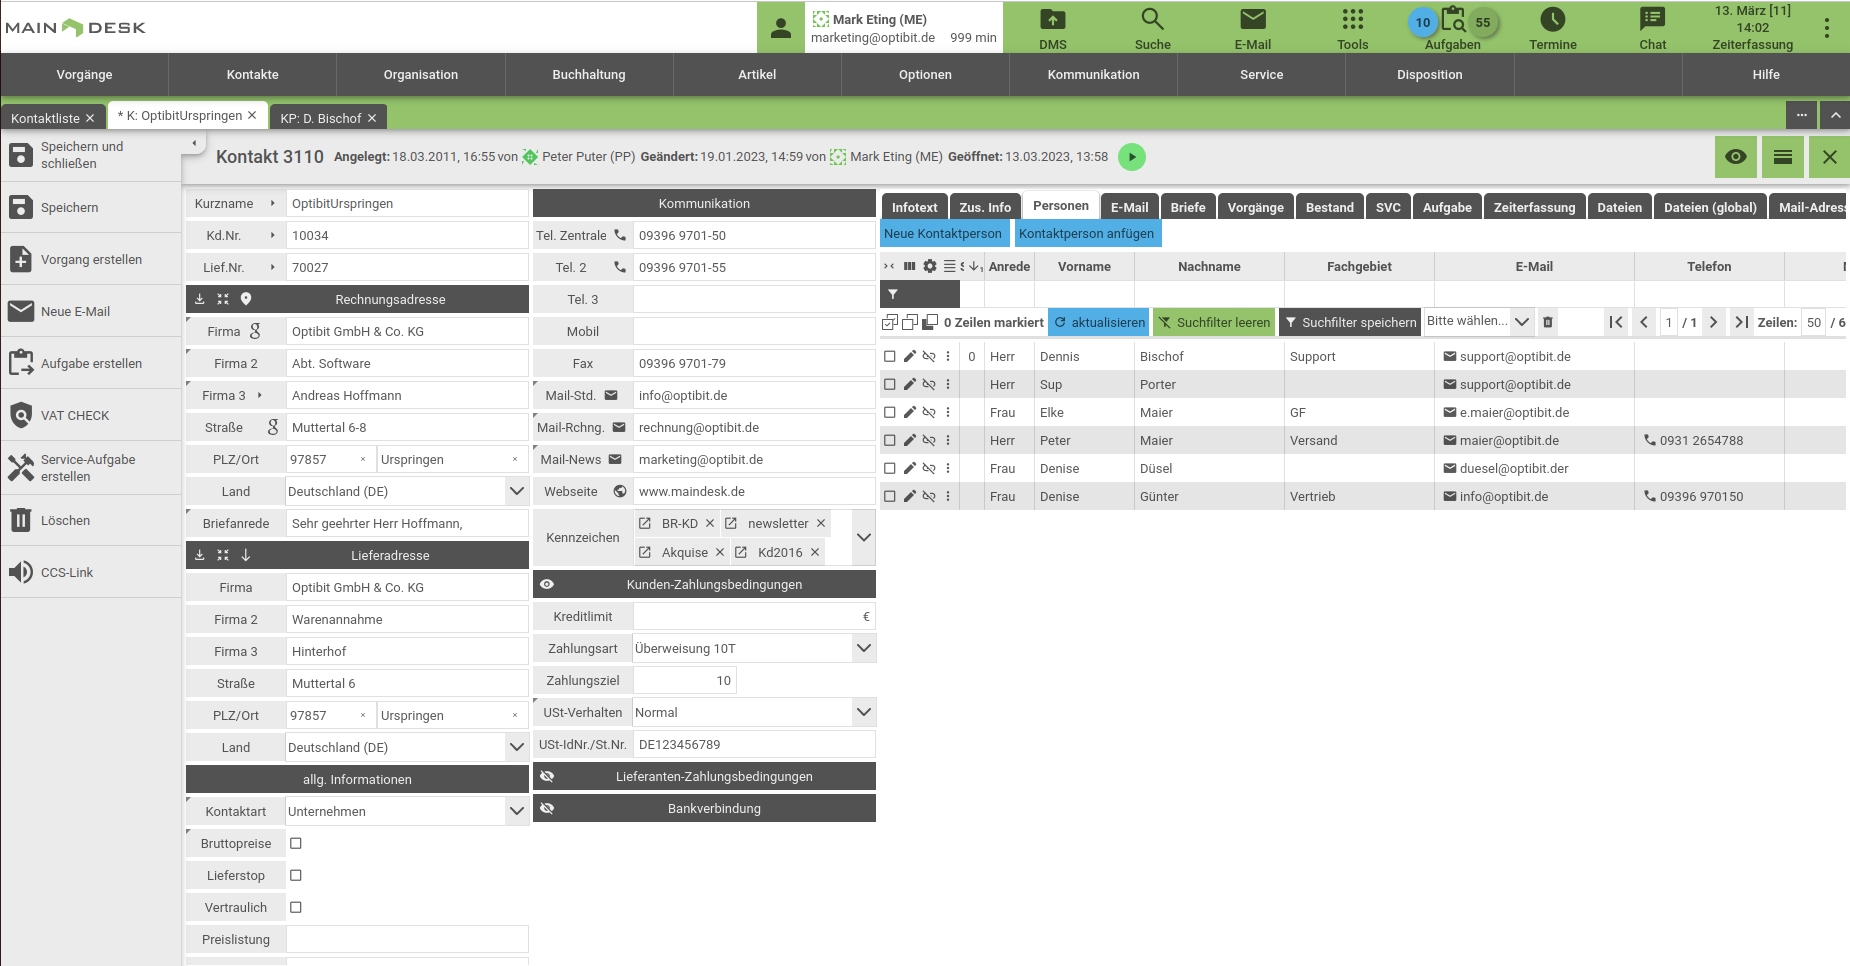Click the hamburger list button in header
The width and height of the screenshot is (1850, 966).
1782,157
